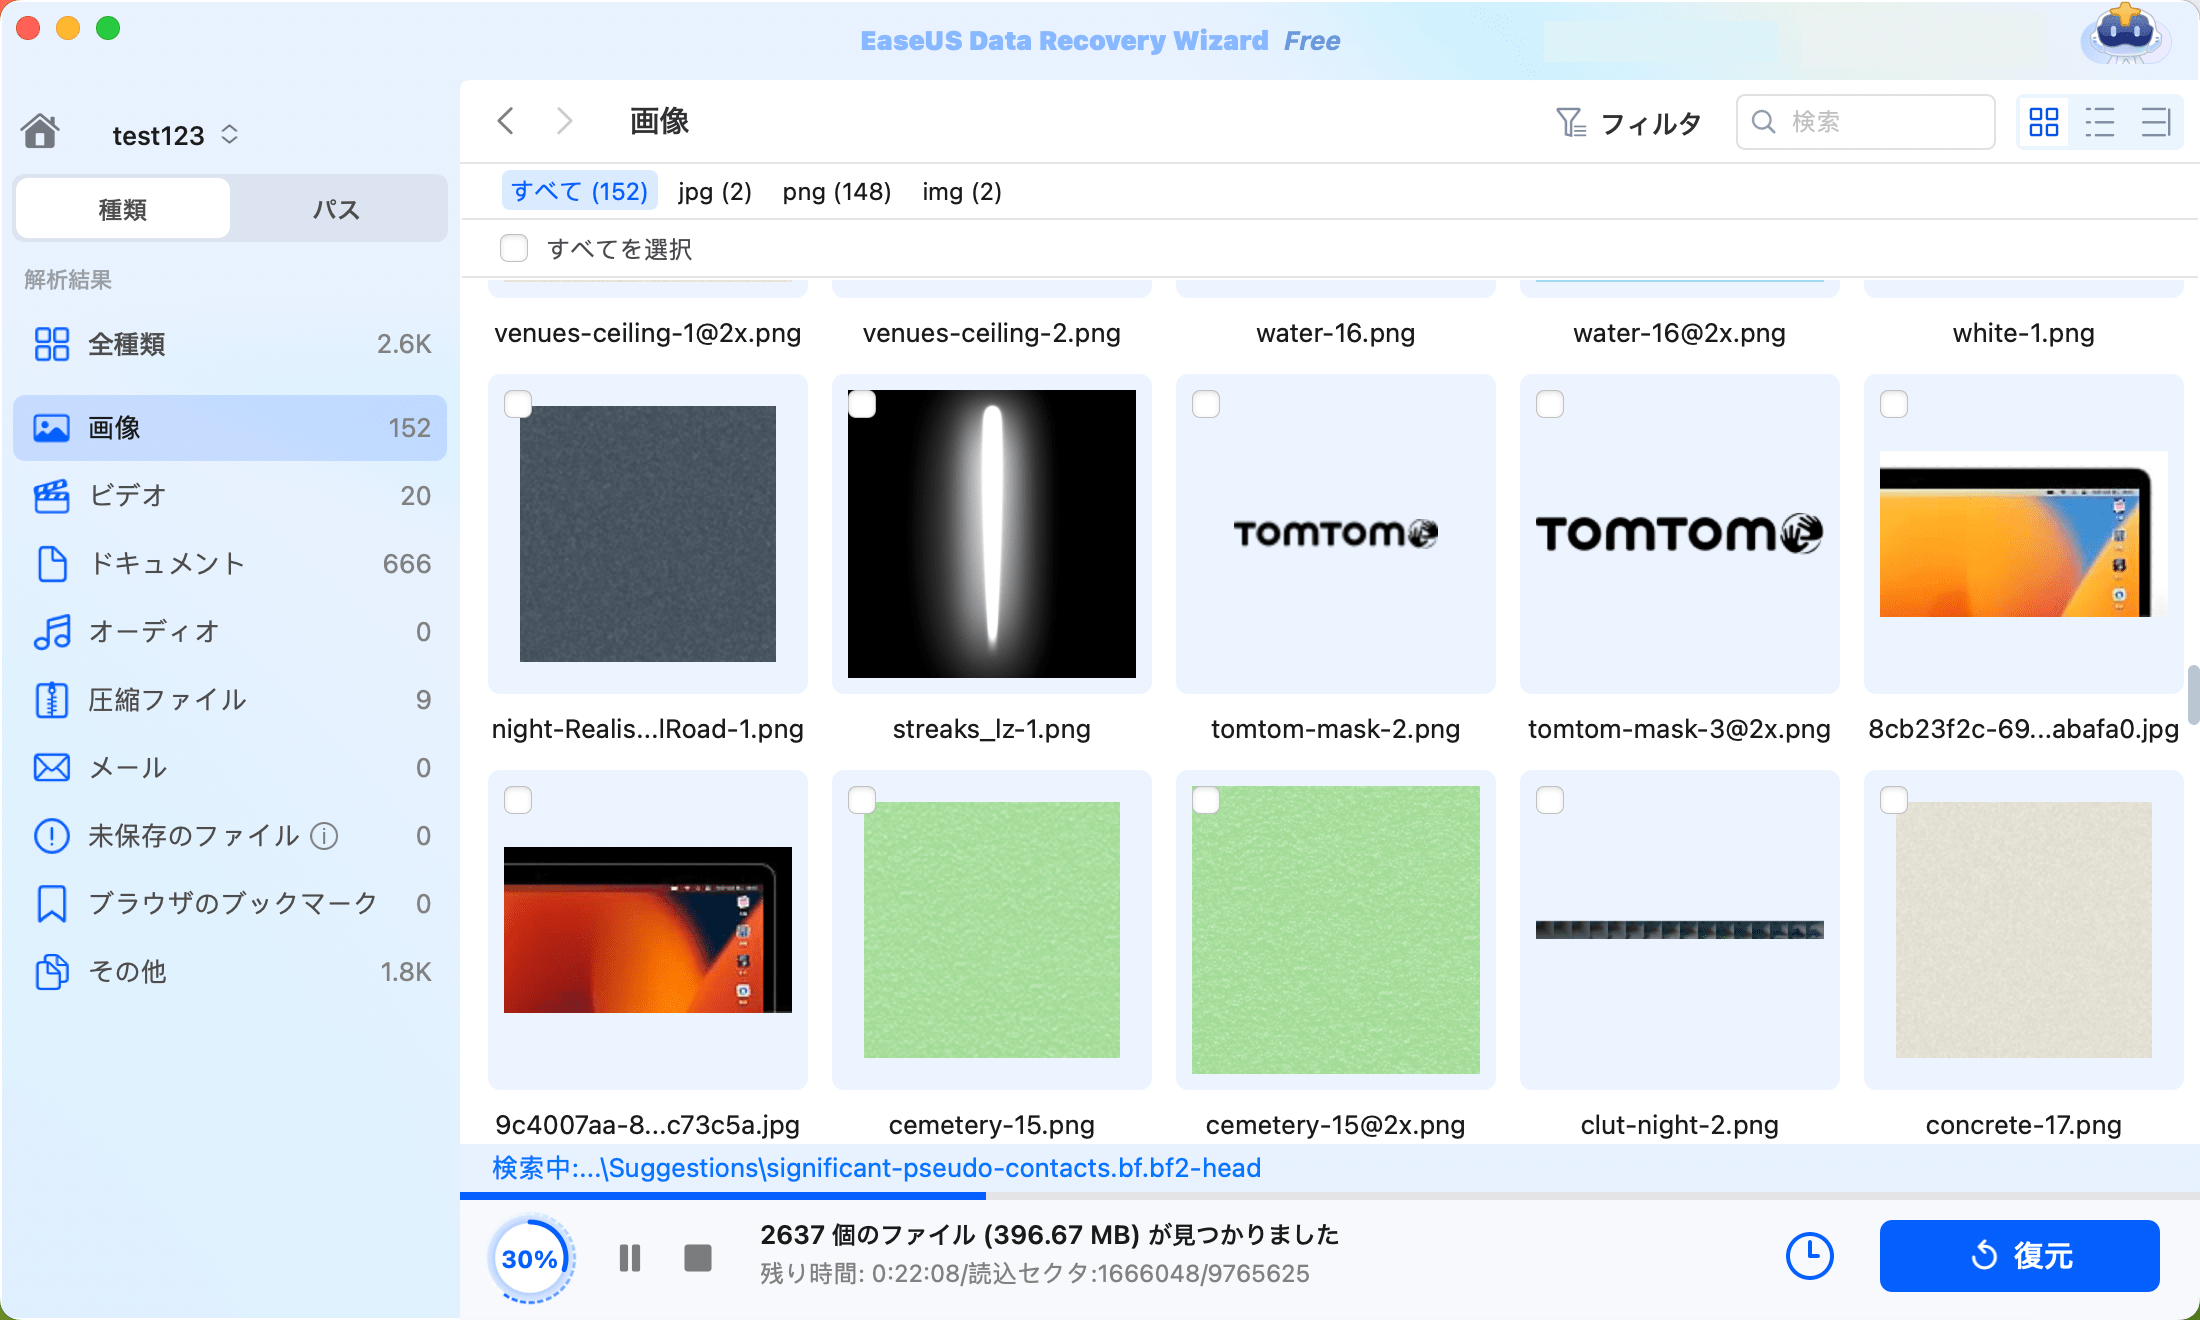Click the venues-ceiling-1@2x.png filename

point(648,333)
